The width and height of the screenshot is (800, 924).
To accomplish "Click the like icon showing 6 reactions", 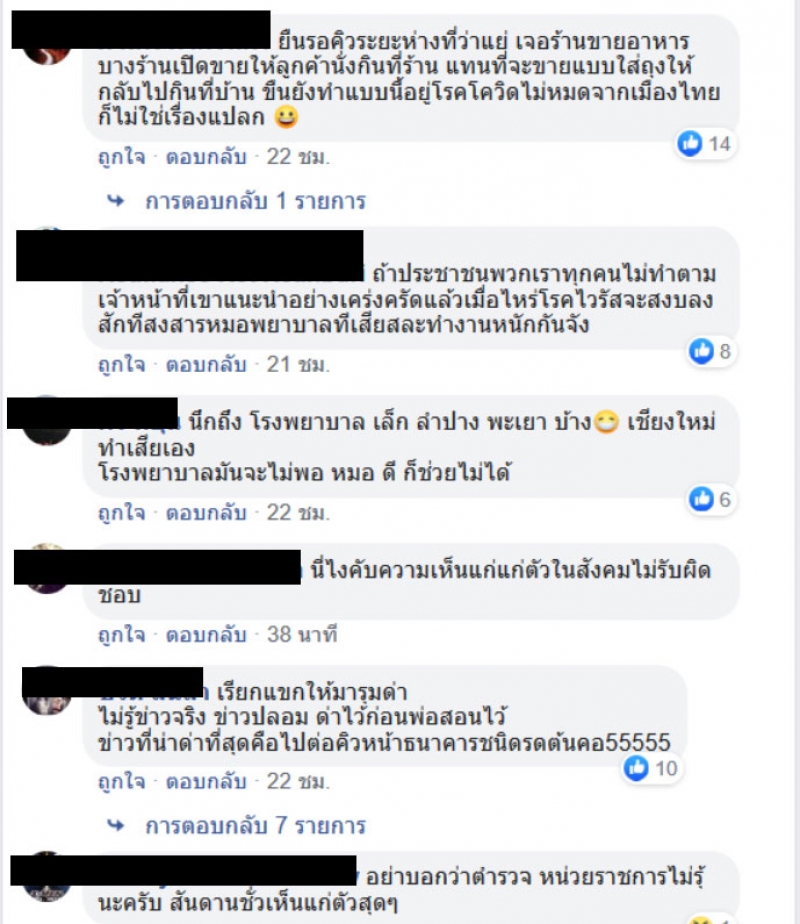I will pyautogui.click(x=701, y=499).
